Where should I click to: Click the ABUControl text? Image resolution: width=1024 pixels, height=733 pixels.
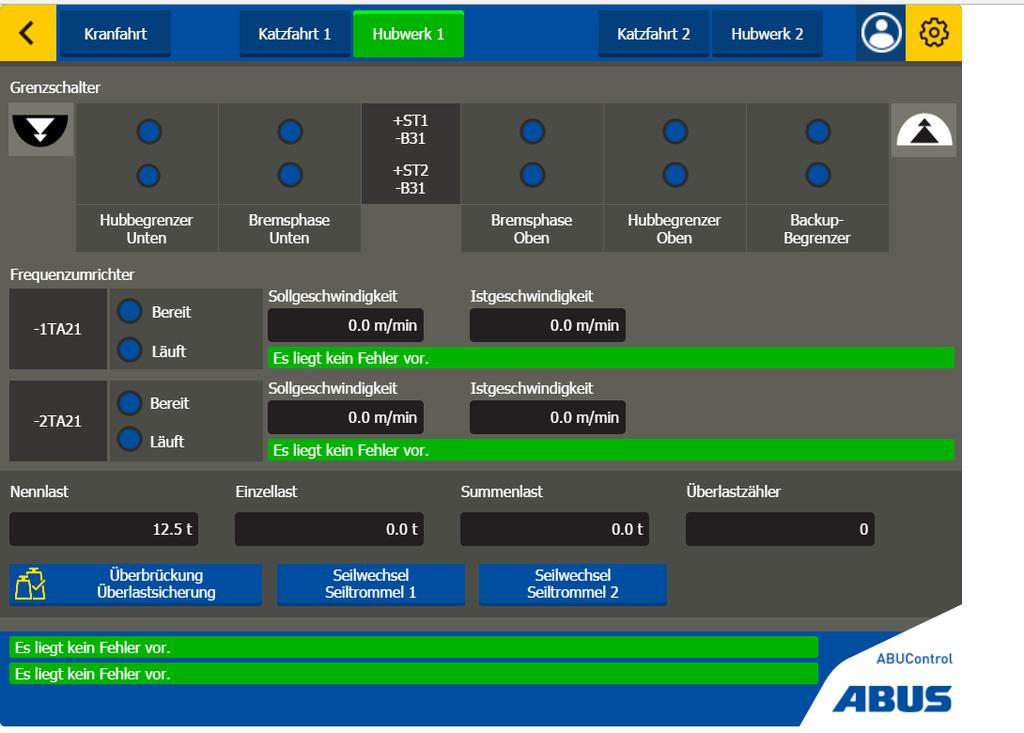tap(914, 659)
